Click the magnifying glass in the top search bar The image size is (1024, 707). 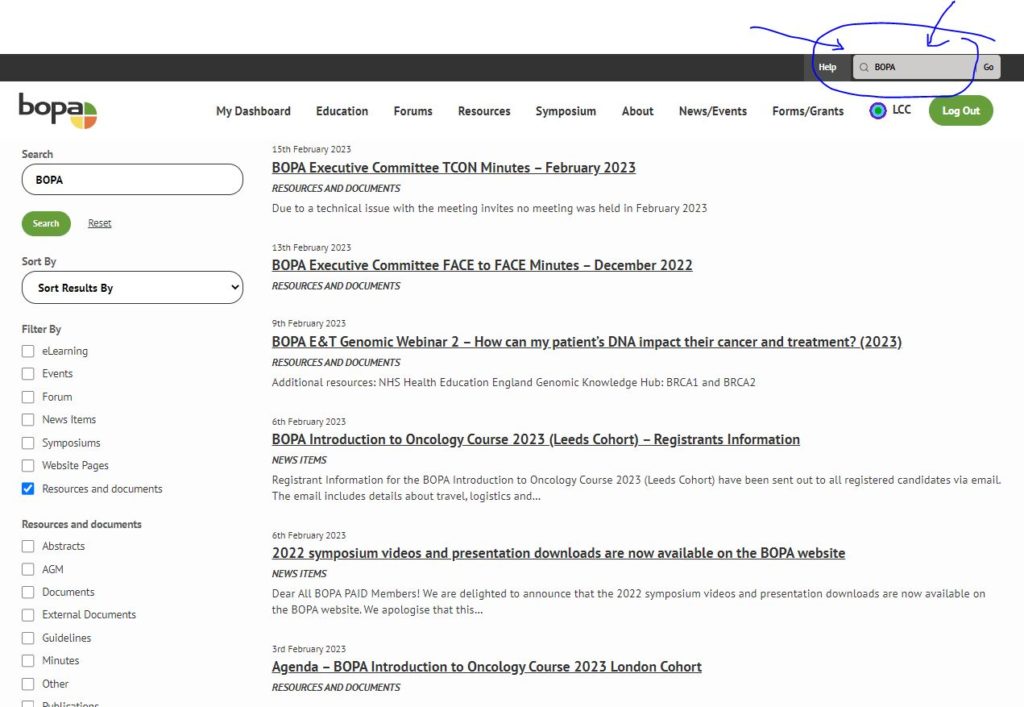point(864,67)
